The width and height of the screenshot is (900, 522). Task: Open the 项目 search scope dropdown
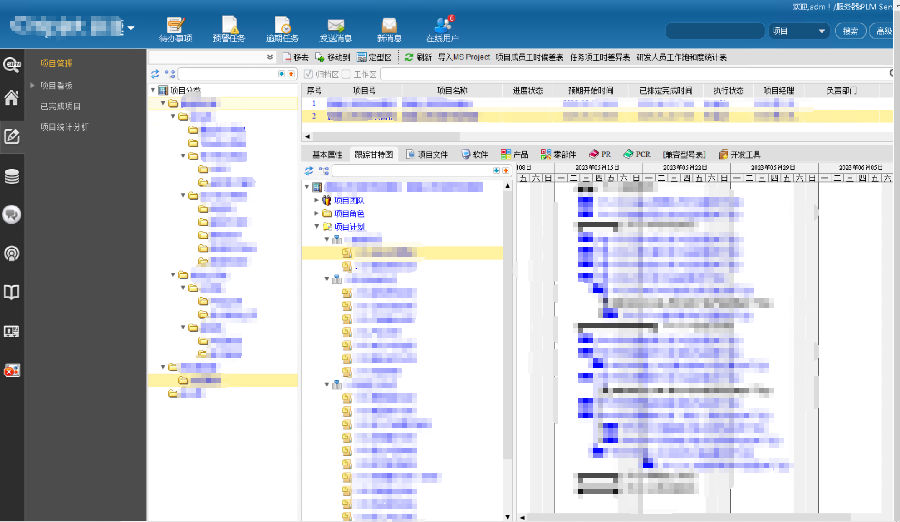[x=800, y=31]
